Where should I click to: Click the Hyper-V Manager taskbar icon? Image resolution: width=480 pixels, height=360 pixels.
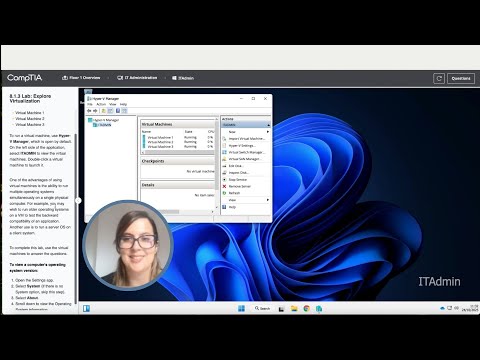click(x=319, y=309)
